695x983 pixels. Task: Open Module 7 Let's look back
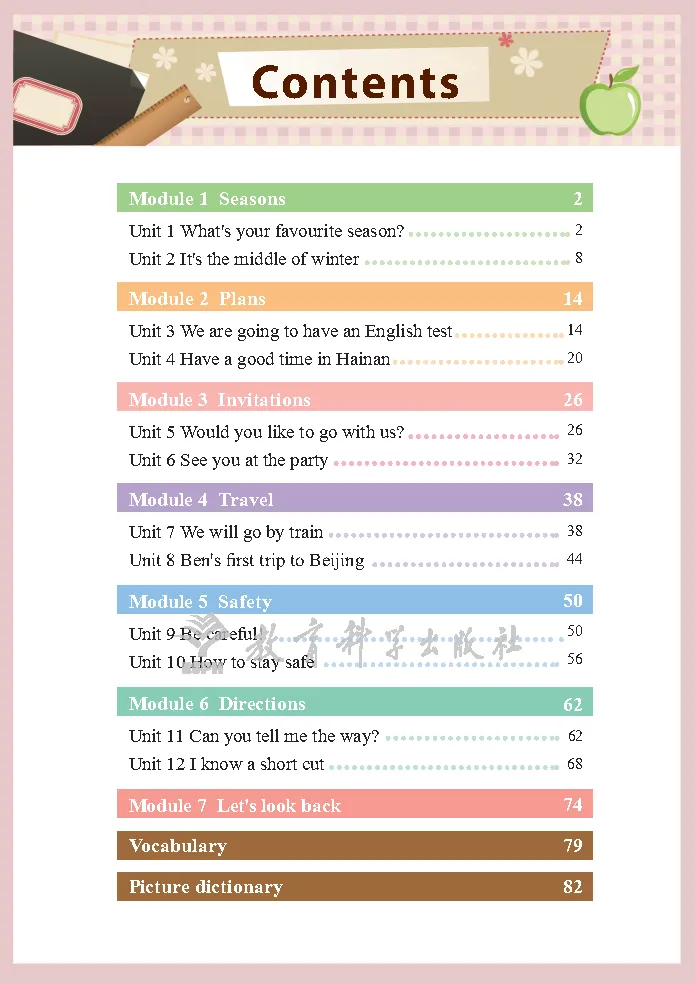click(354, 805)
